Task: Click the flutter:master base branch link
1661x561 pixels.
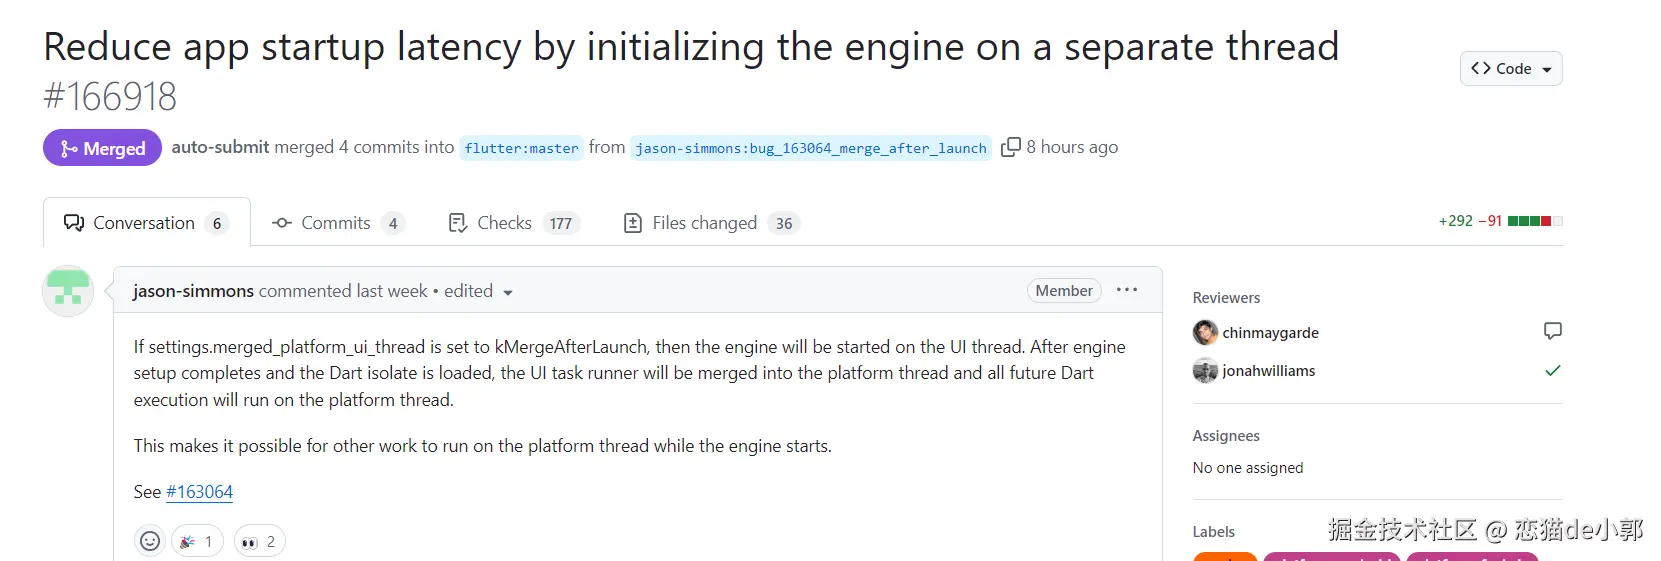Action: point(521,148)
